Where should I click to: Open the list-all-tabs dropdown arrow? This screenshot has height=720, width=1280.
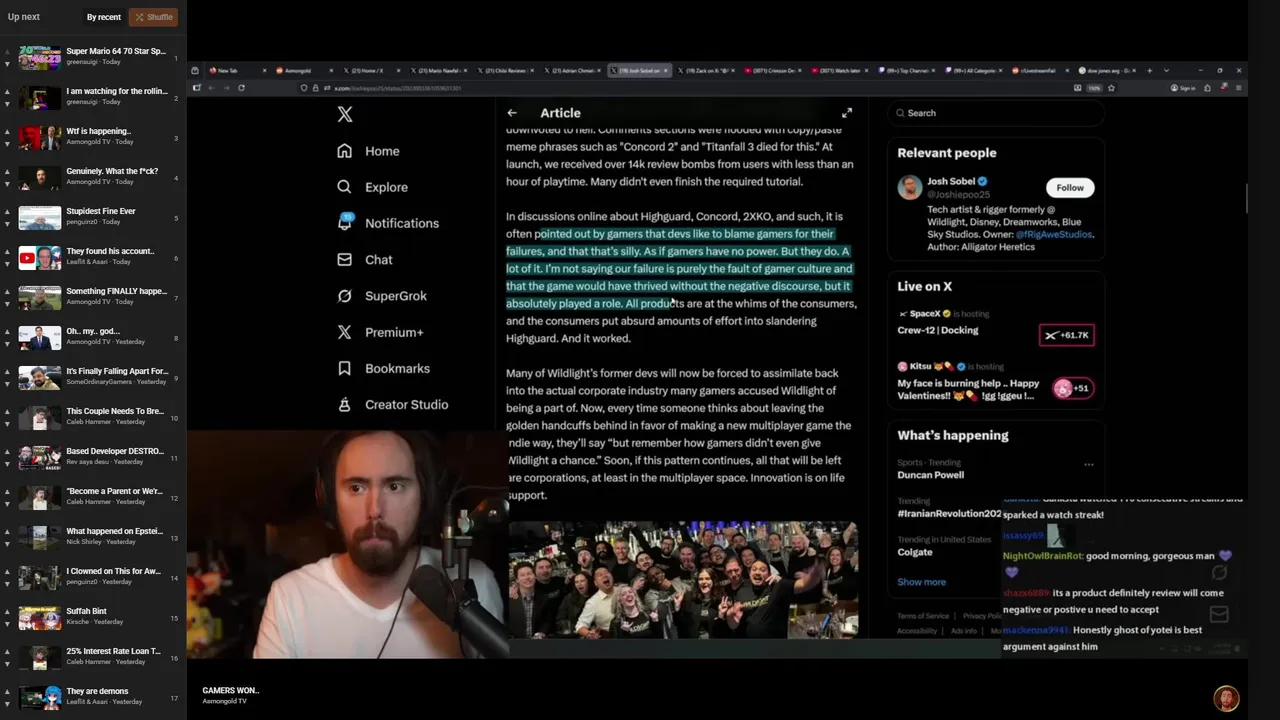point(1165,71)
